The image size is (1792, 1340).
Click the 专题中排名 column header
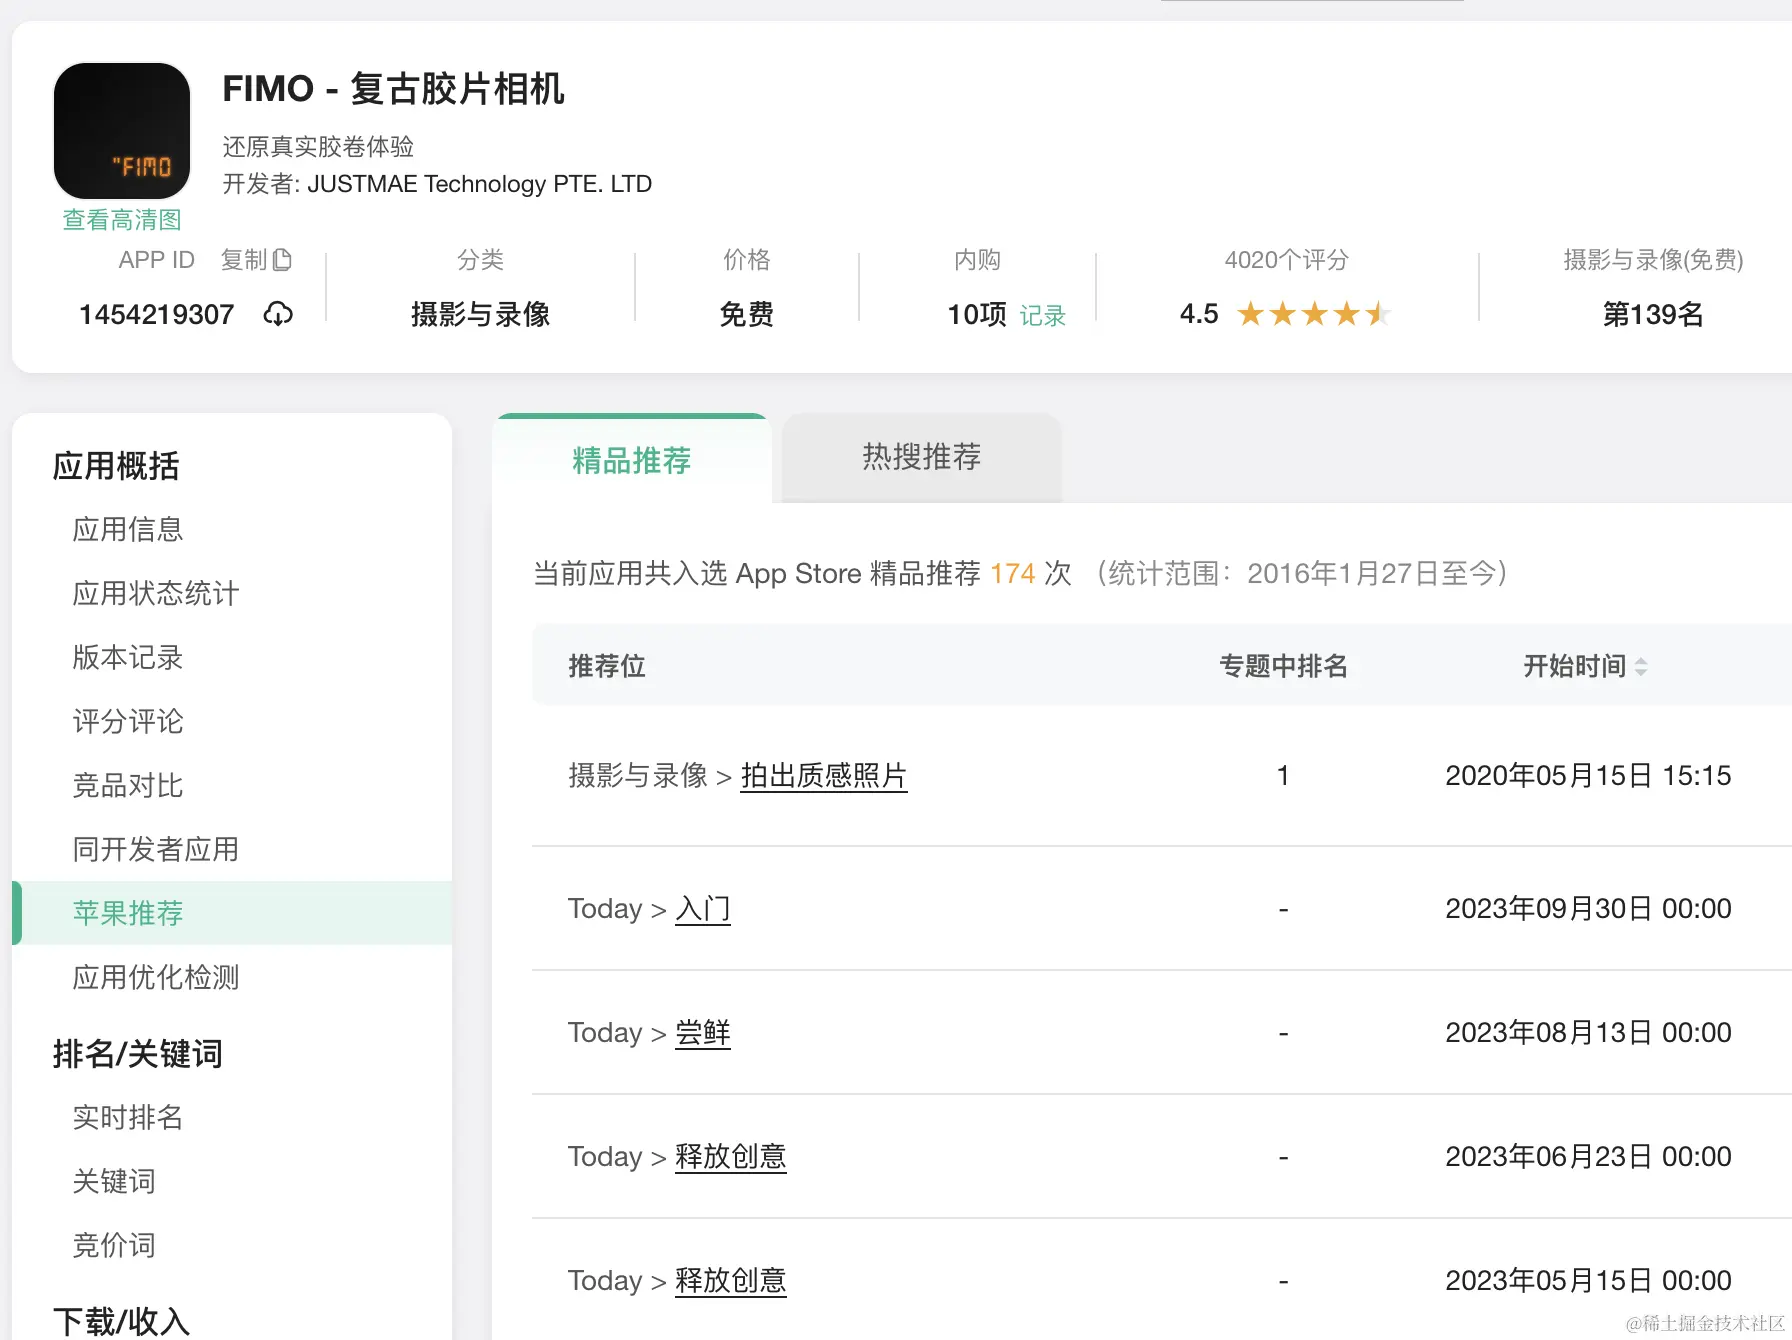(1284, 666)
